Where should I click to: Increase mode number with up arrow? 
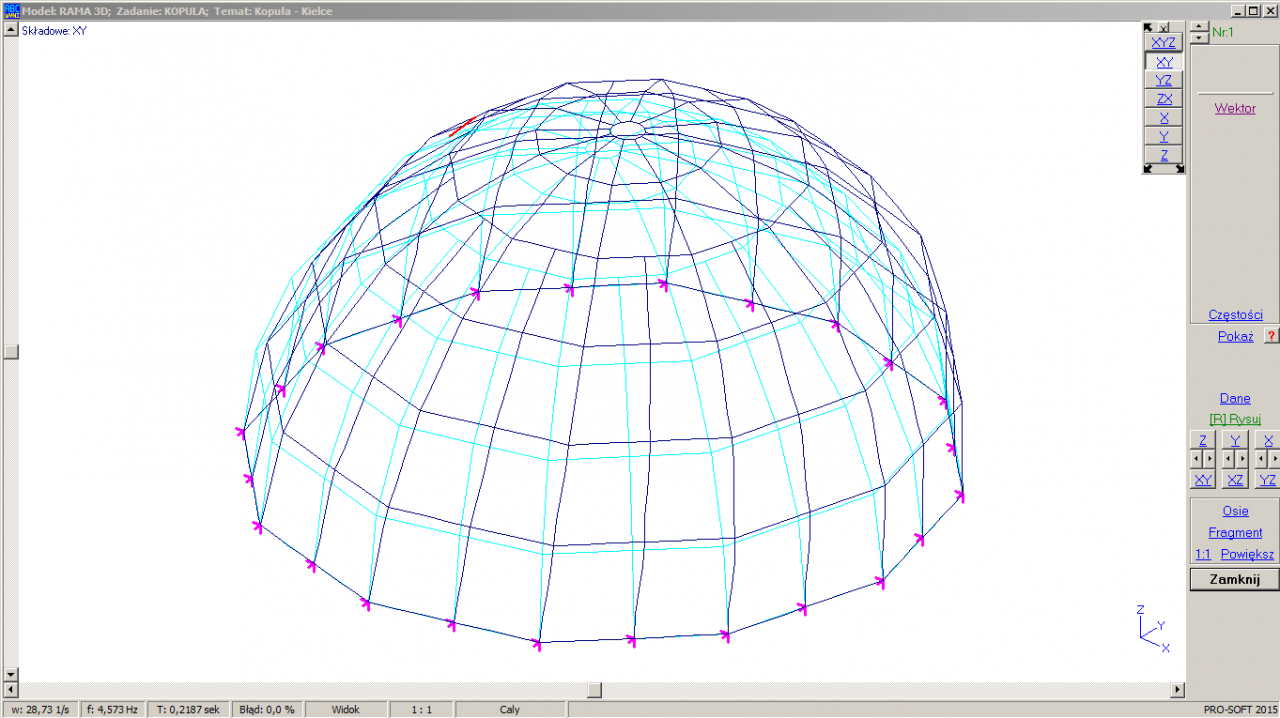coord(1200,27)
